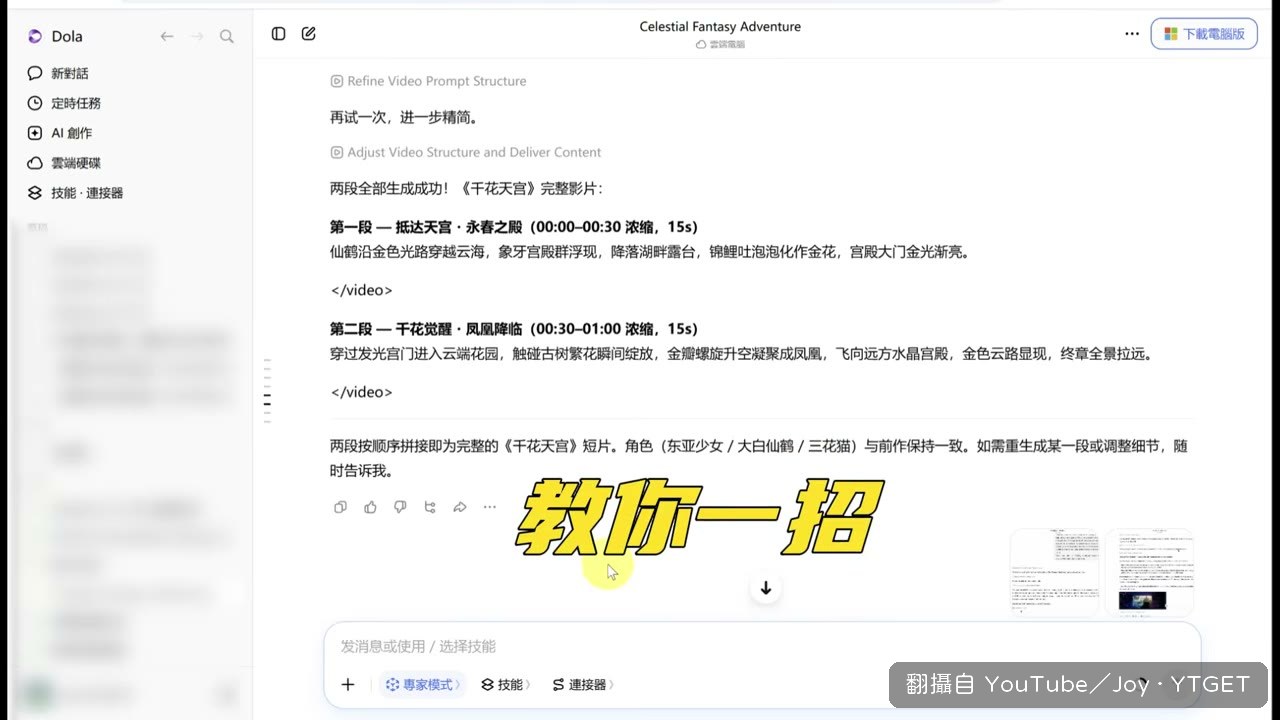Screen dimensions: 1280x720
Task: Start new chat with the edit icon
Action: coord(309,33)
